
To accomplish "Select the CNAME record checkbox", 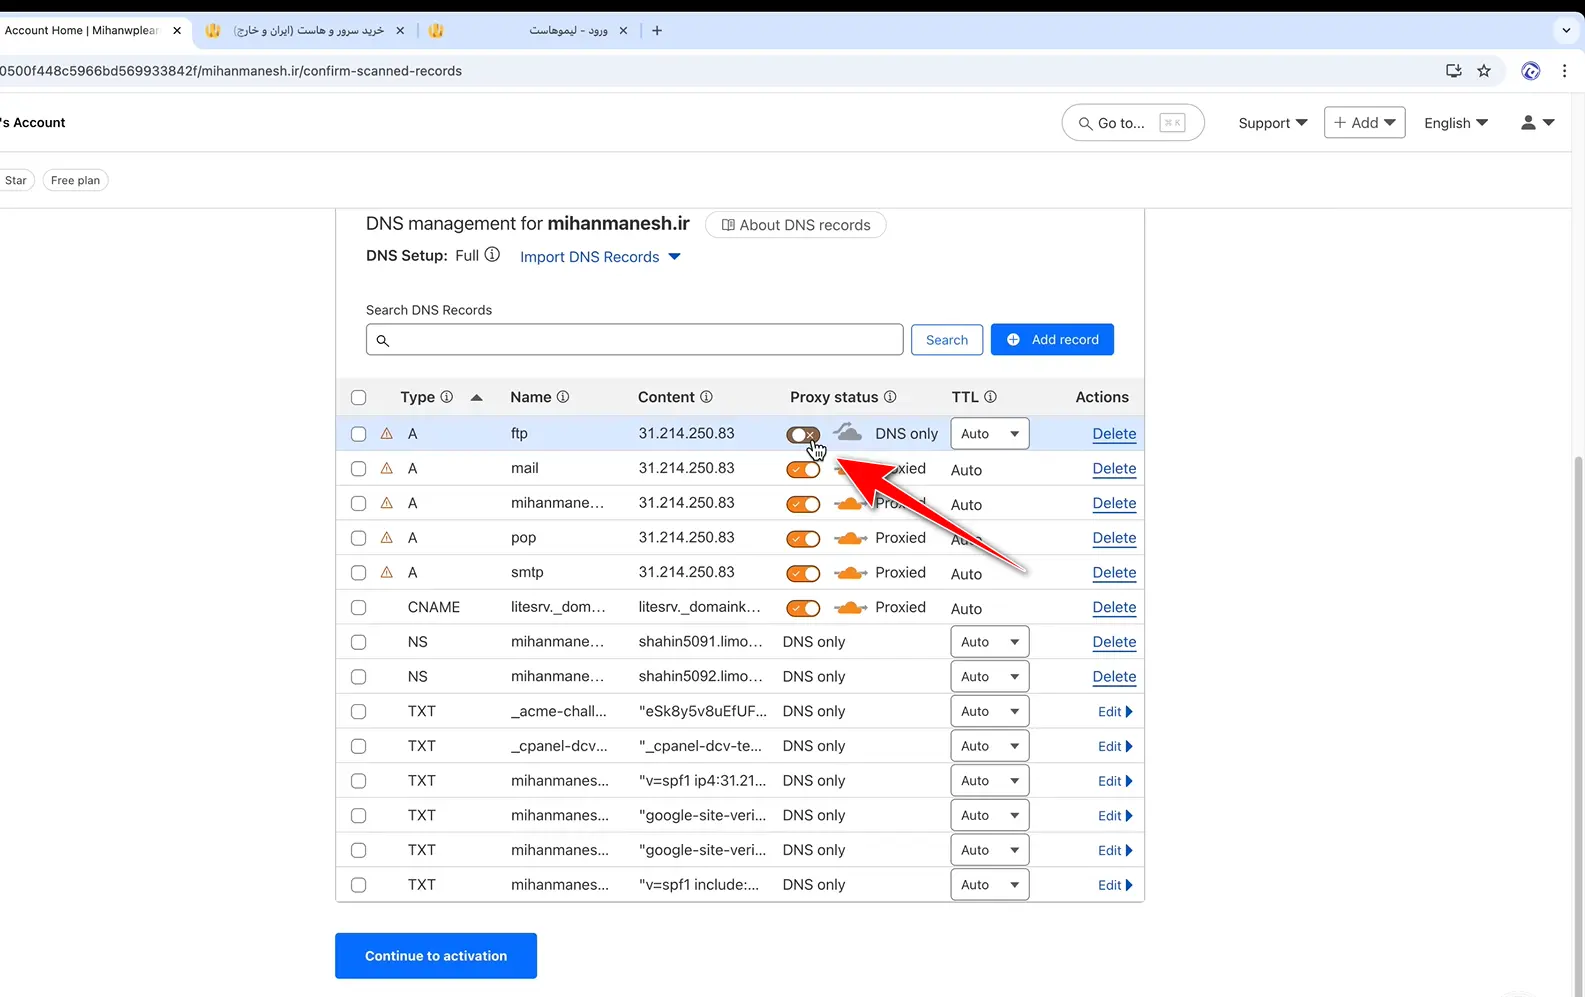I will 359,608.
